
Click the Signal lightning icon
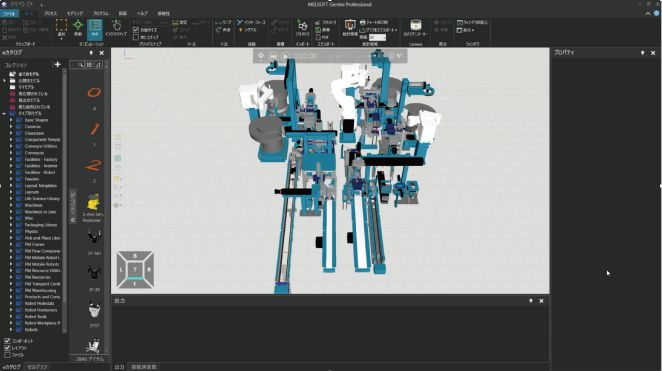tap(248, 30)
